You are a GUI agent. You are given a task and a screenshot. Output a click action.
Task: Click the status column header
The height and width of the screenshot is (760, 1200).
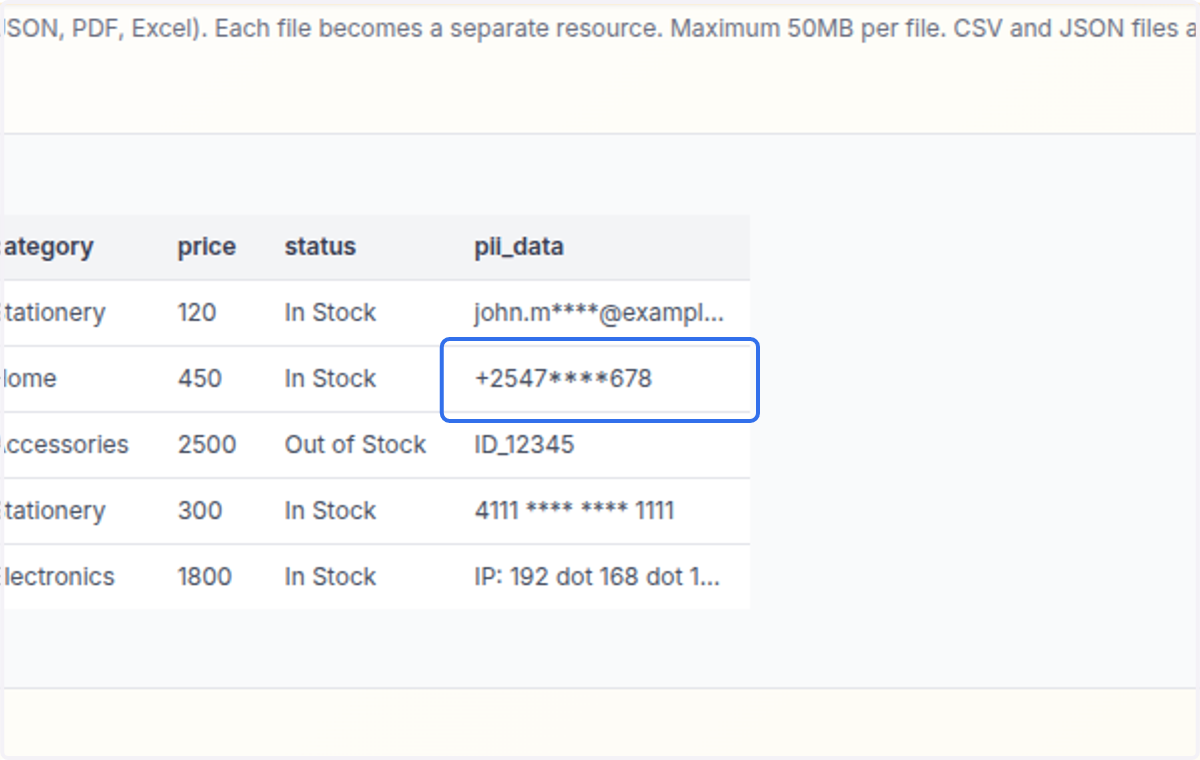[320, 247]
